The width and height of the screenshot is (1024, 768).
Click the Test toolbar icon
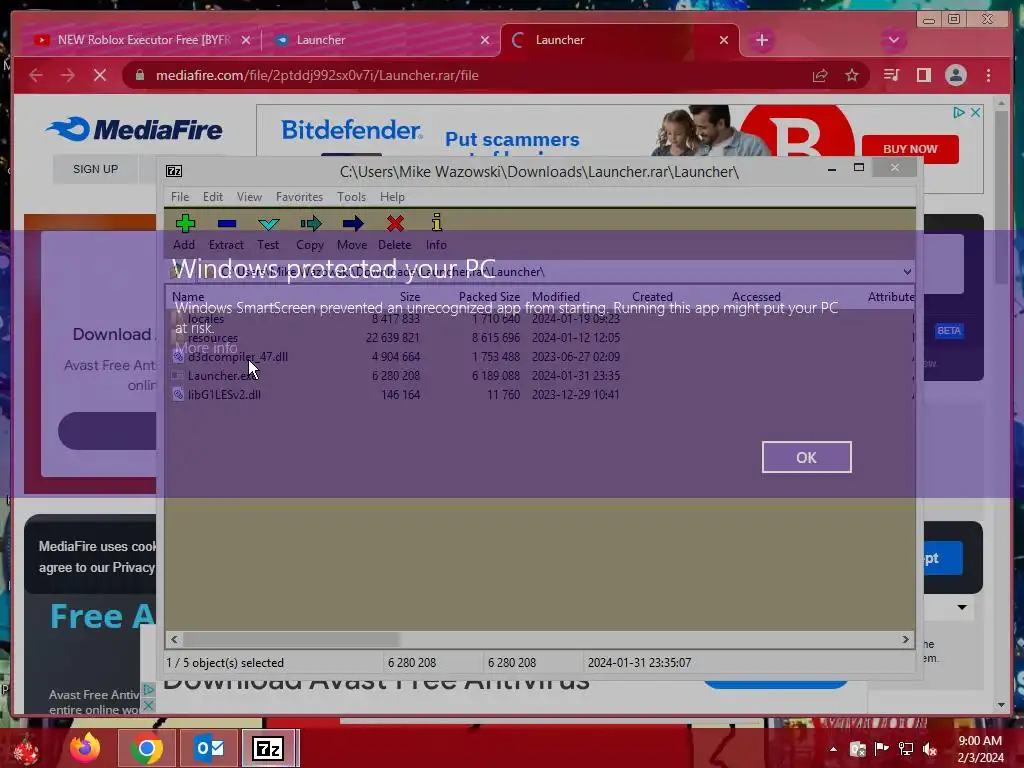point(268,232)
